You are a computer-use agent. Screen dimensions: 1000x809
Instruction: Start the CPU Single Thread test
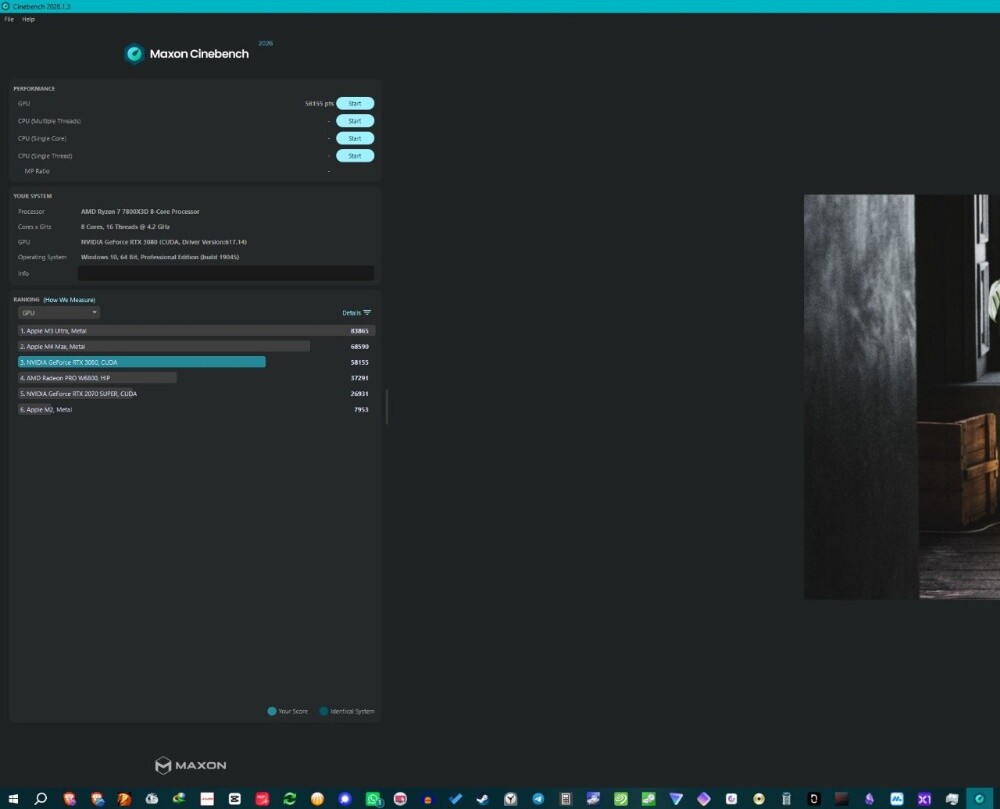tap(355, 156)
